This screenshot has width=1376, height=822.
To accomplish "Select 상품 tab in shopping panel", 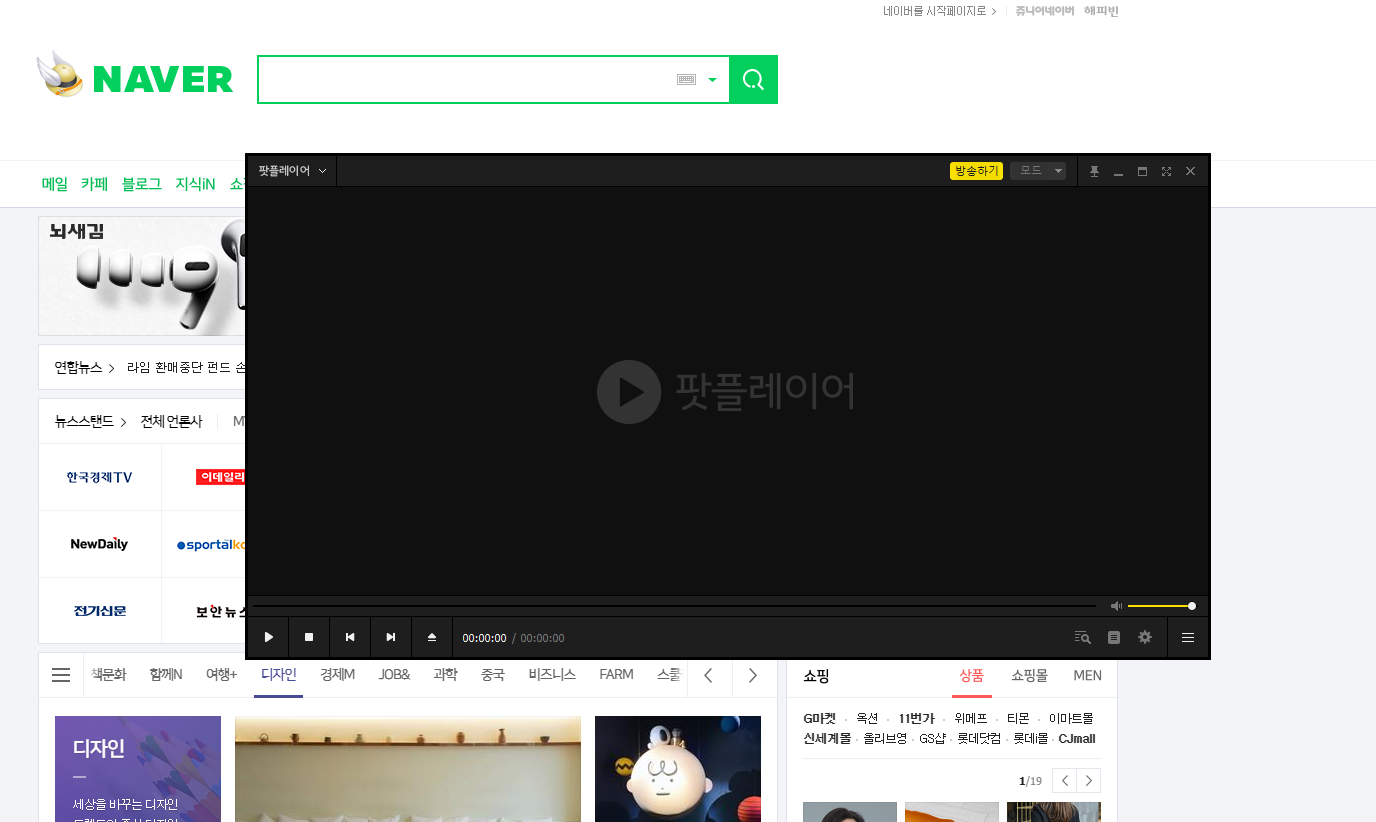I will pos(972,676).
